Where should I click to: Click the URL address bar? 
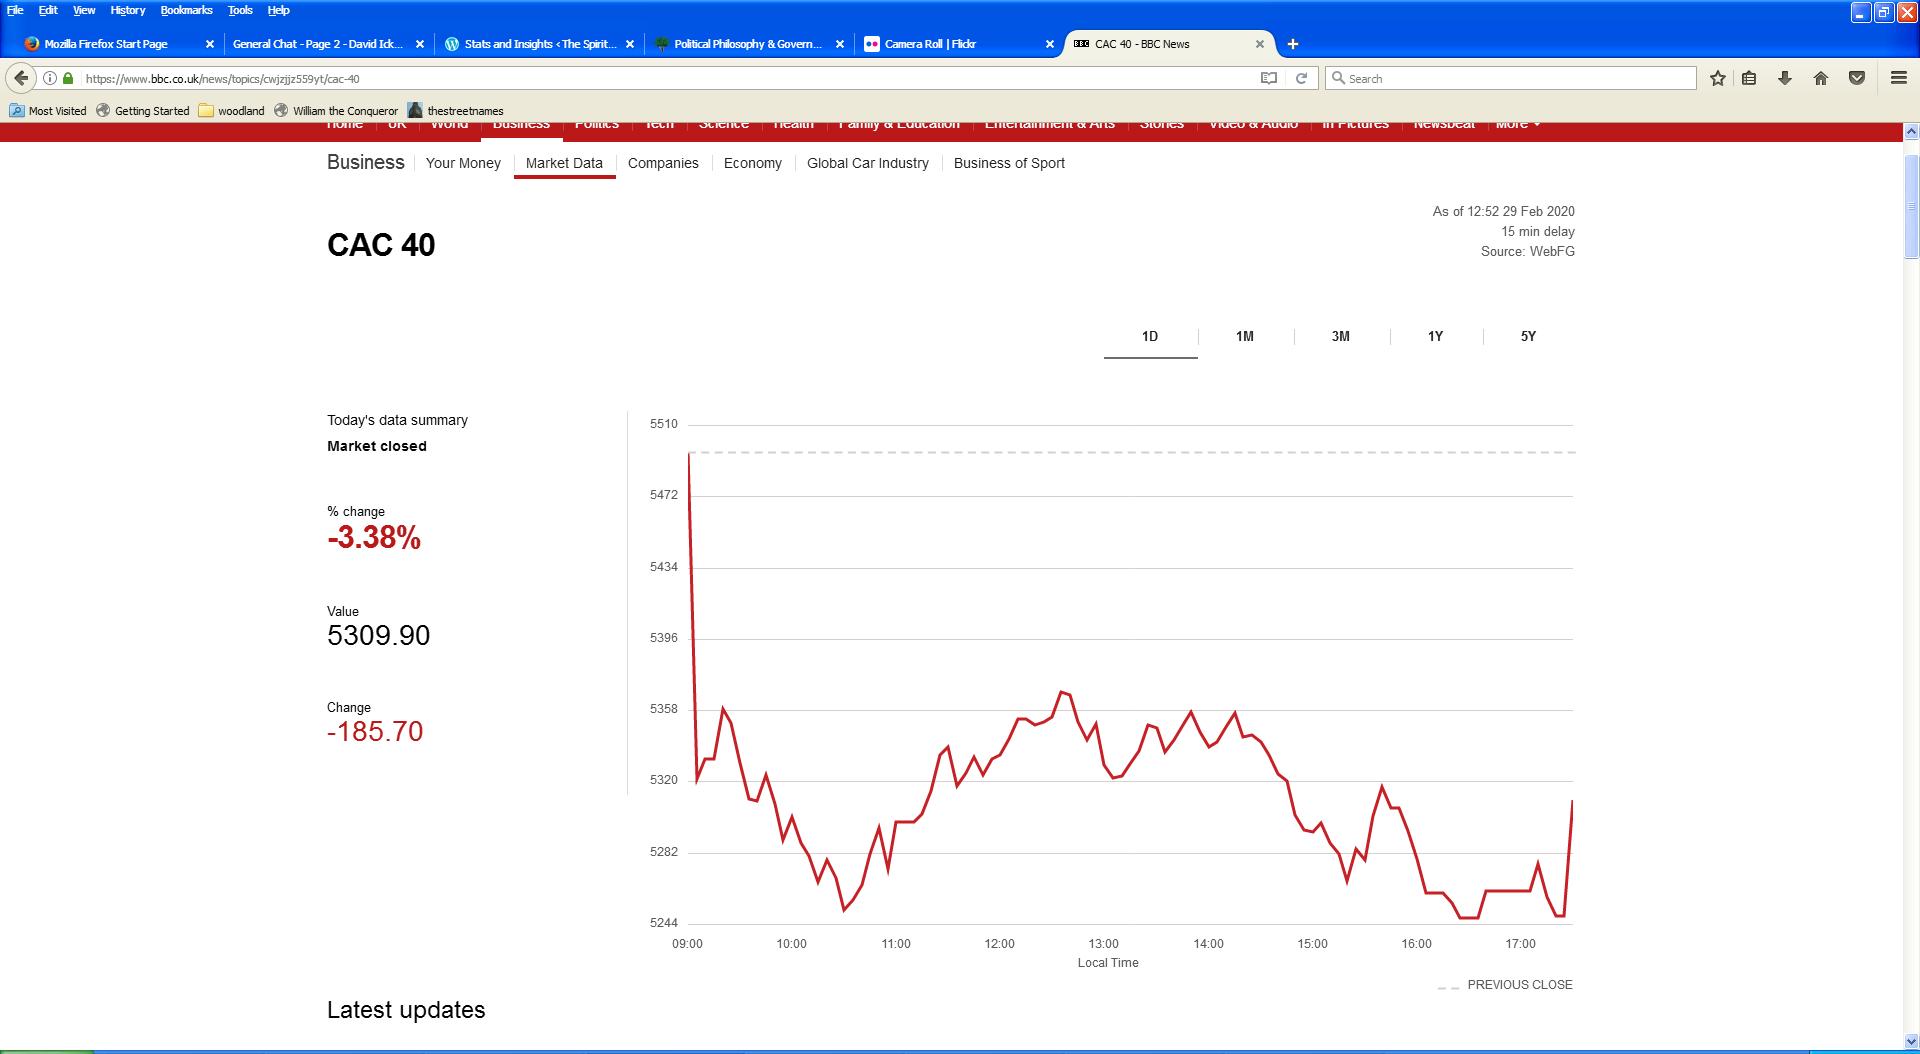[x=660, y=78]
